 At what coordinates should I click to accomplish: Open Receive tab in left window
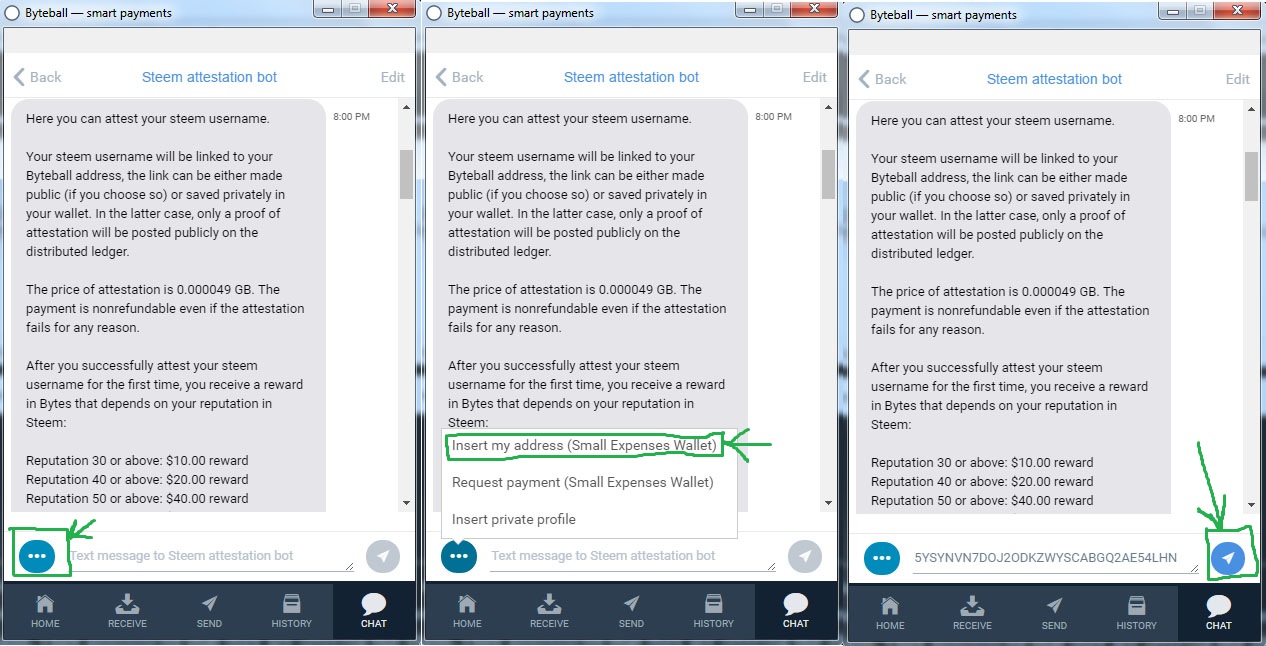127,611
